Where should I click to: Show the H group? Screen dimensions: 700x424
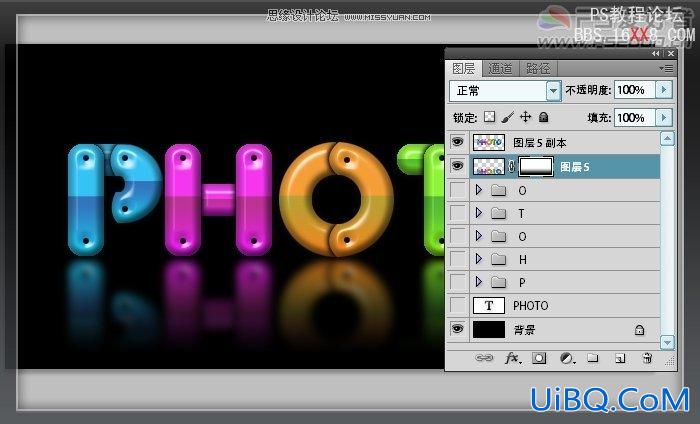(x=458, y=259)
